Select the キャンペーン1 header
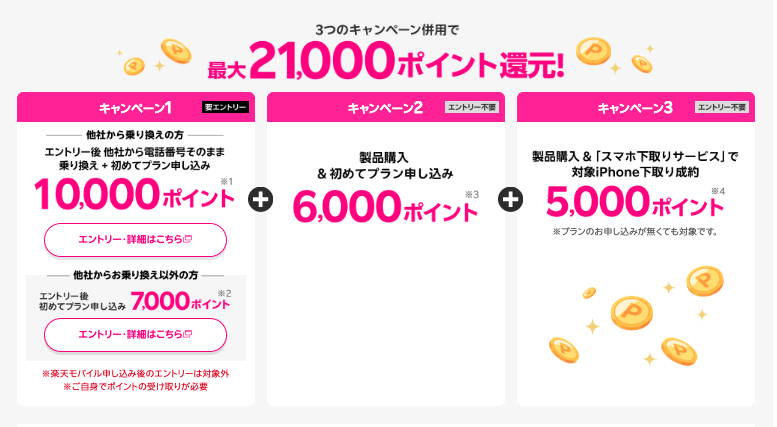 (136, 107)
